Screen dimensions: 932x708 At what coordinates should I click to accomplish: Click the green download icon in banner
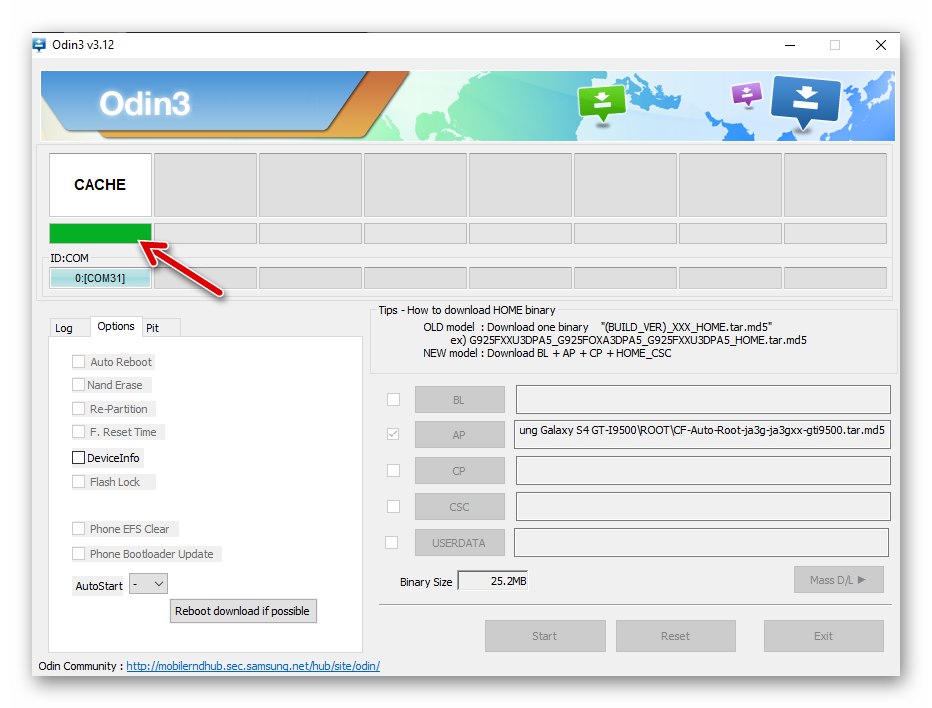(x=602, y=103)
